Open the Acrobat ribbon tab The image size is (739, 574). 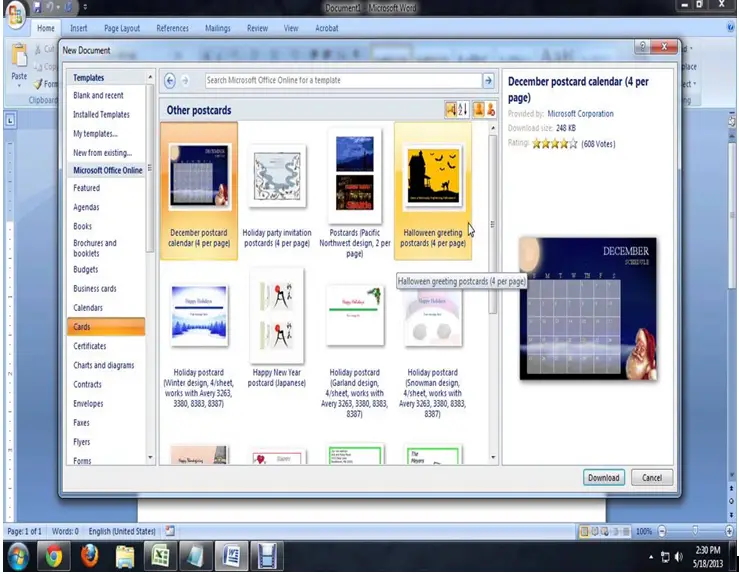[x=327, y=28]
